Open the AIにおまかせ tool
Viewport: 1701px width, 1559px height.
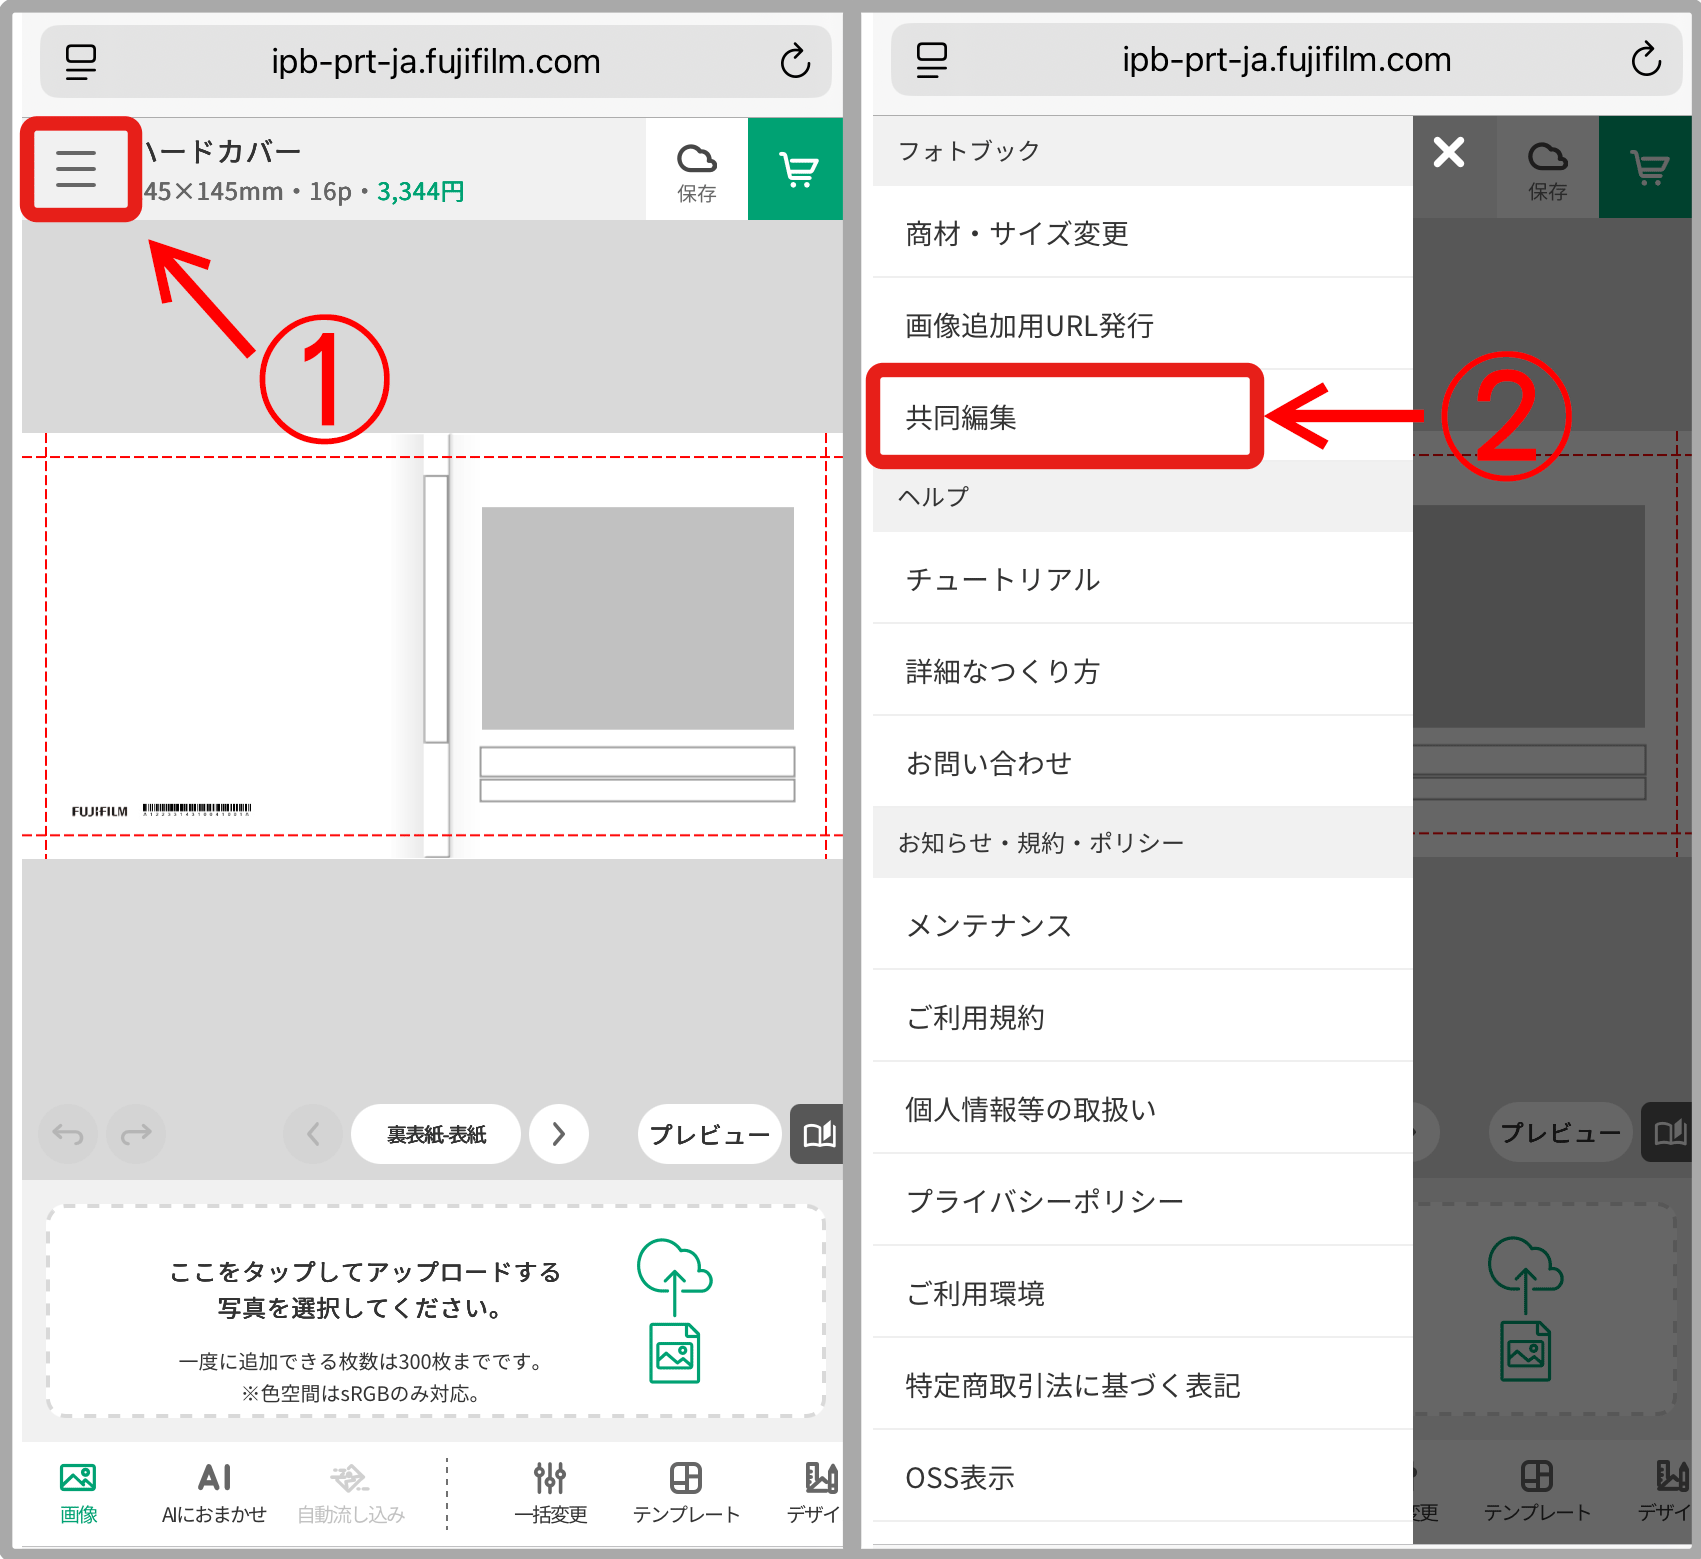click(x=214, y=1492)
